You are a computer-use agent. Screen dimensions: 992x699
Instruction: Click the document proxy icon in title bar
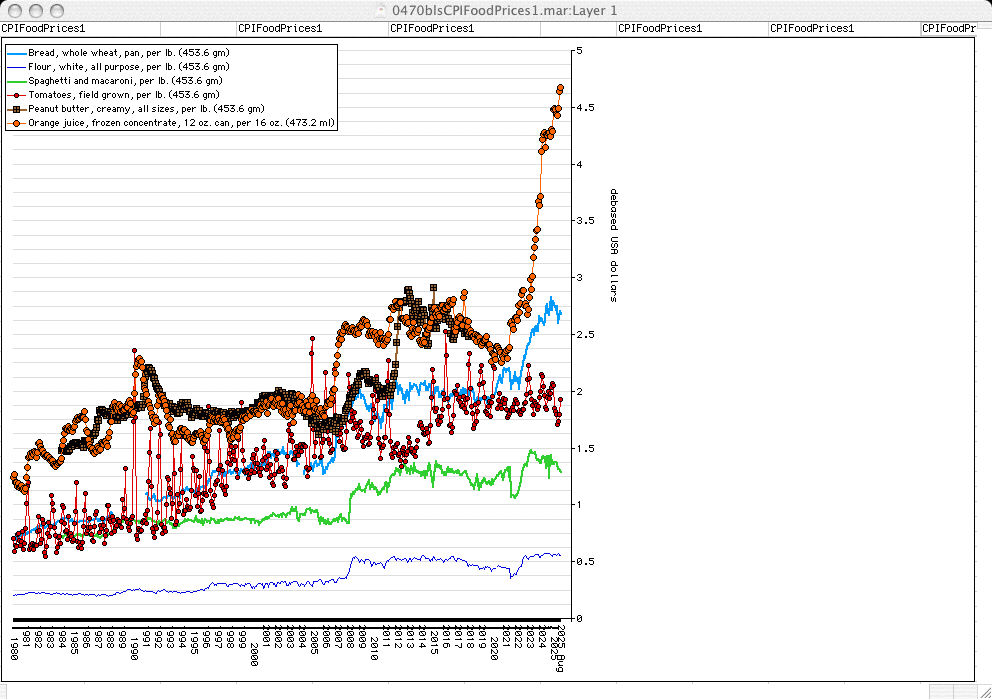click(x=381, y=10)
